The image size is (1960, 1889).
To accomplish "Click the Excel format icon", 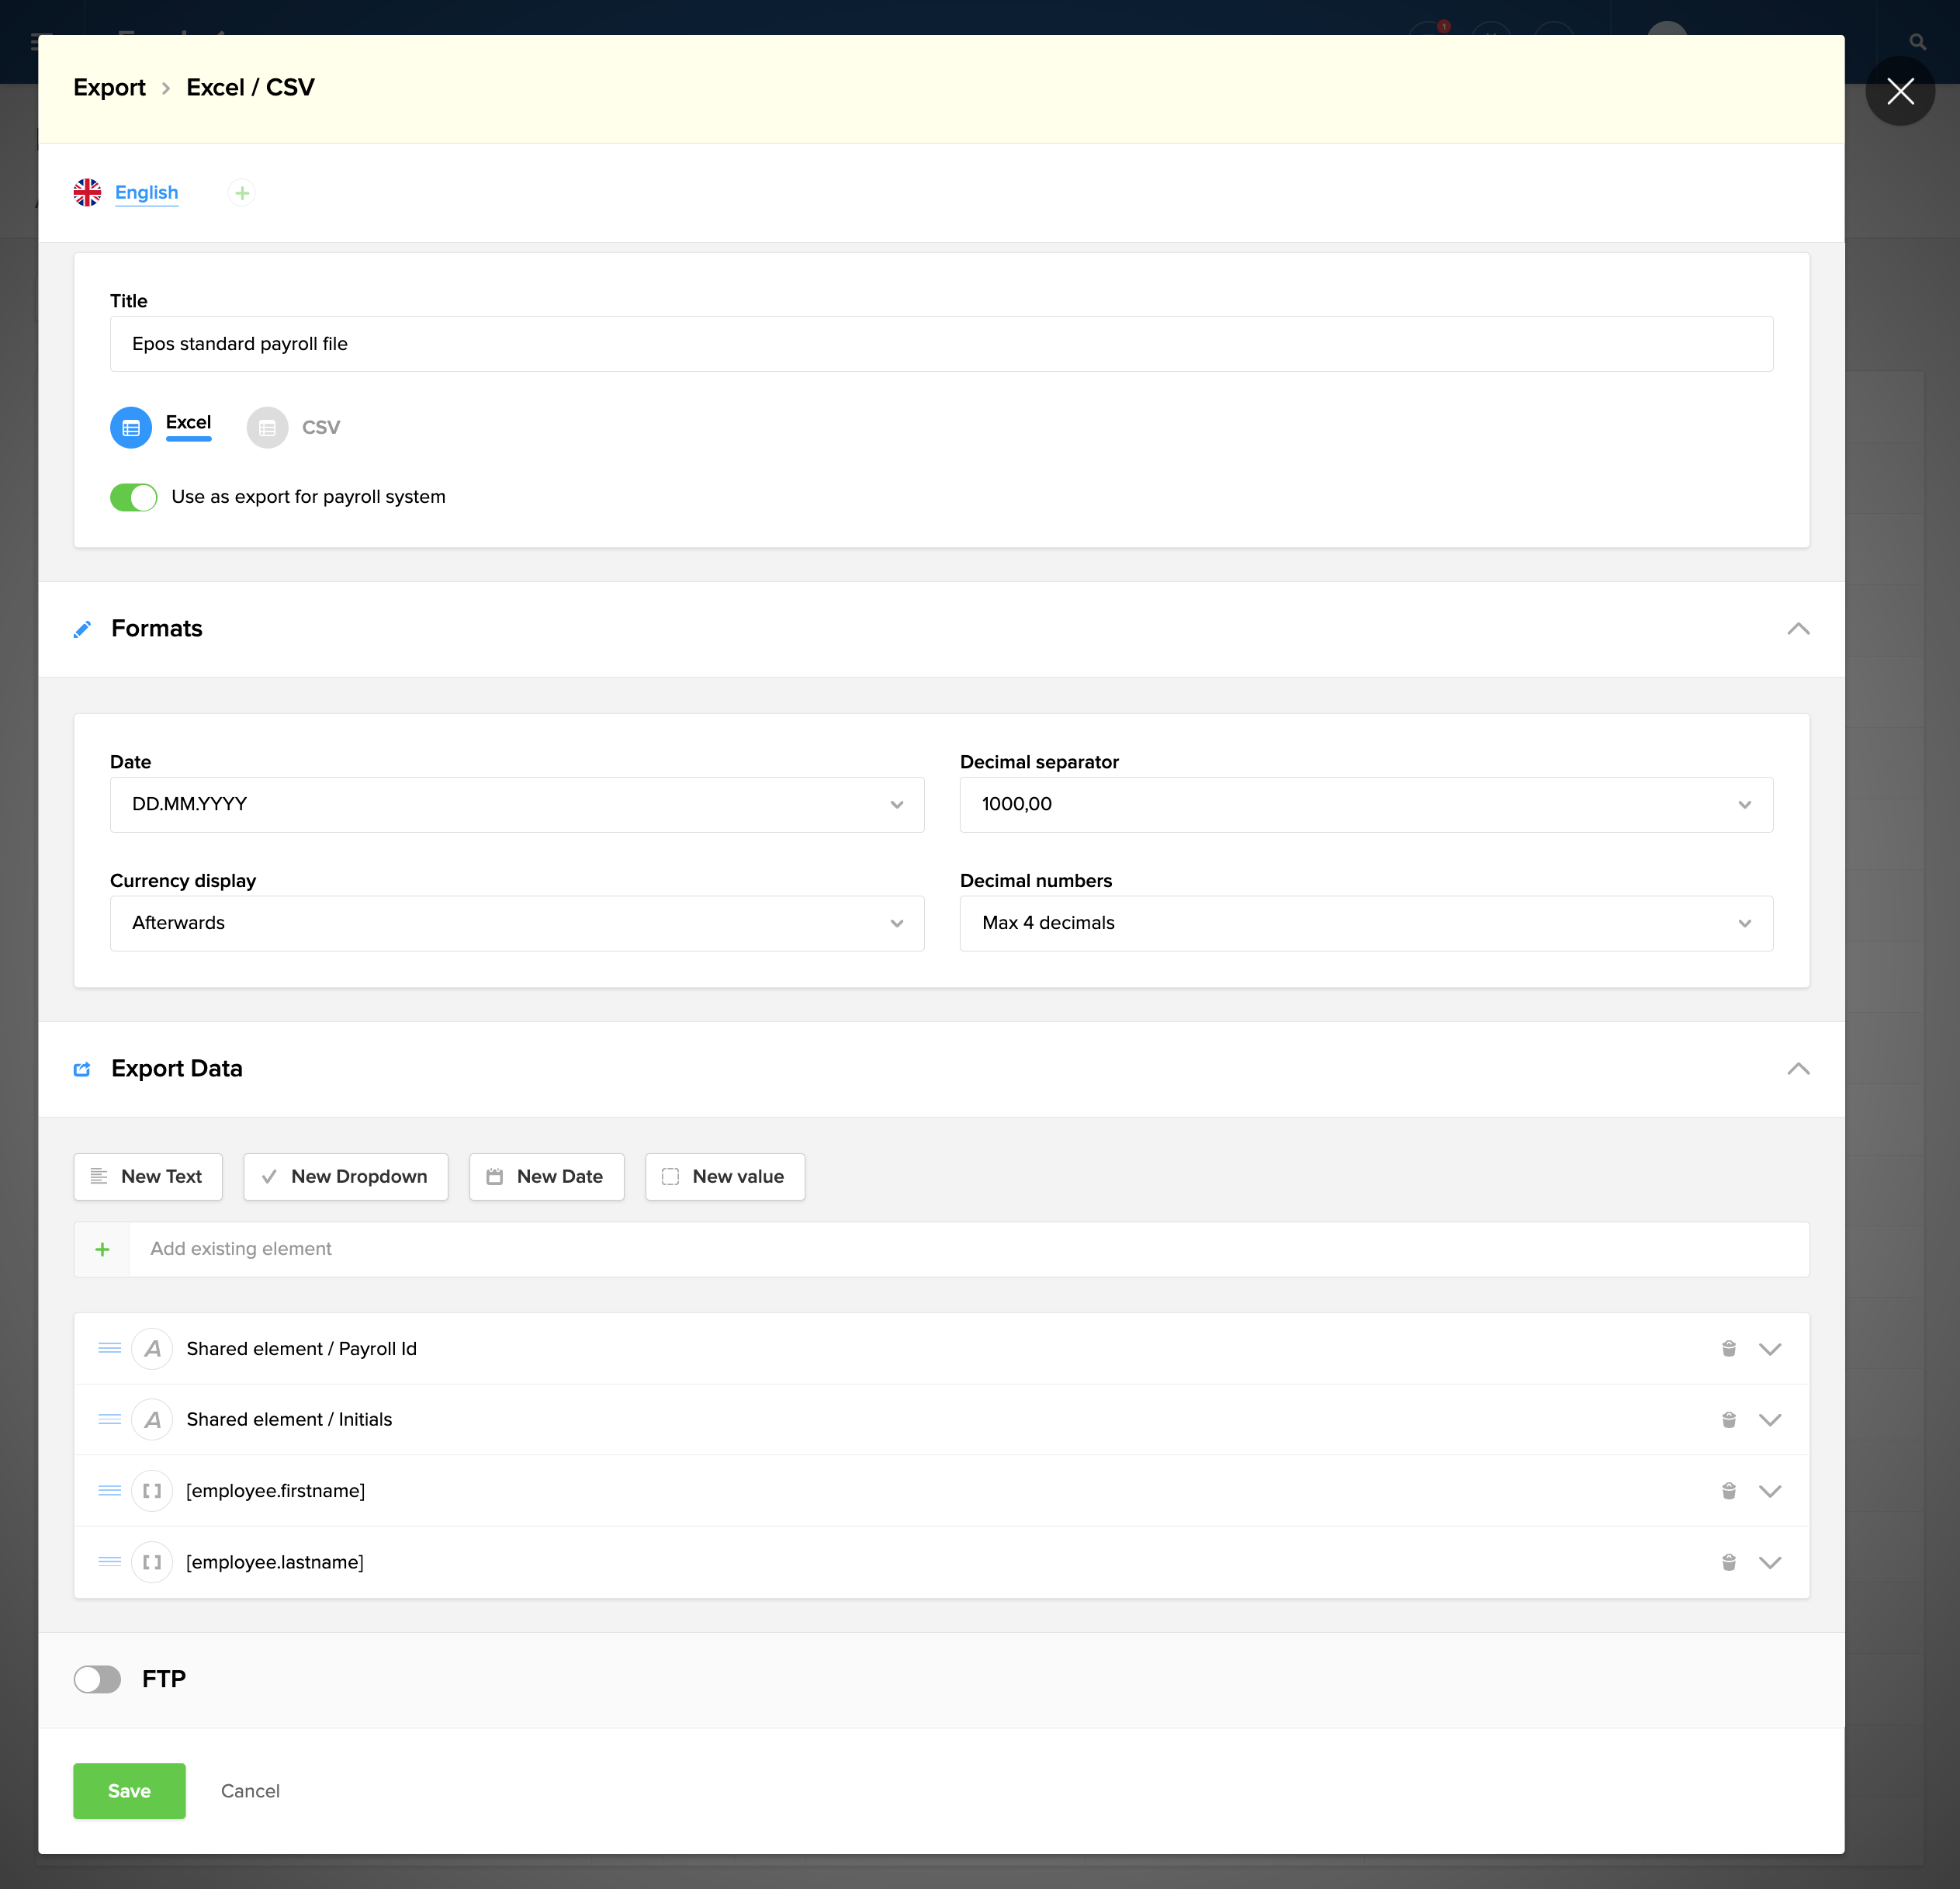I will [131, 428].
